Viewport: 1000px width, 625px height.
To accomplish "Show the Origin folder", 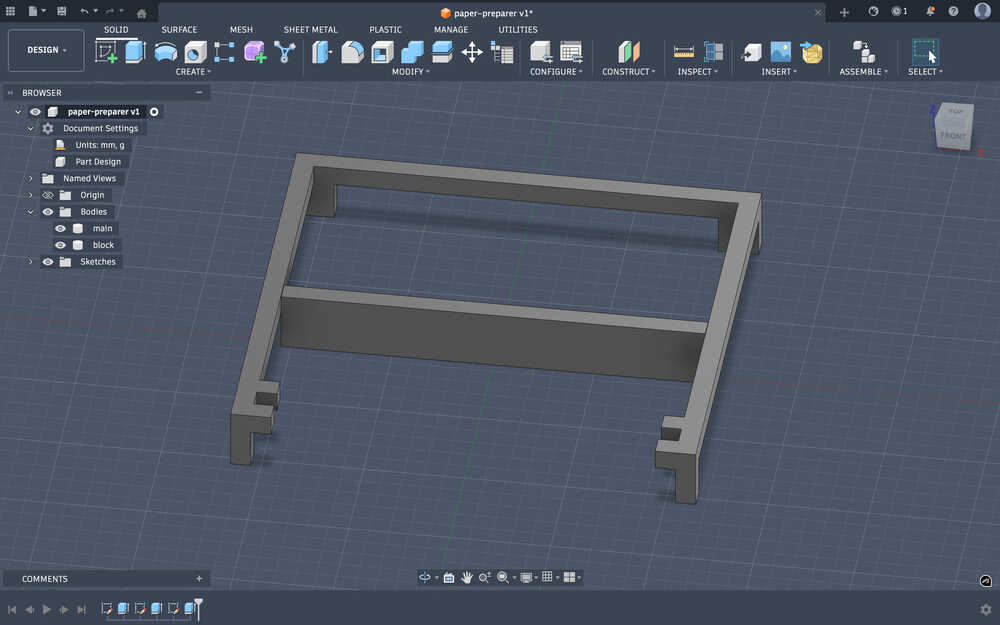I will coord(47,195).
